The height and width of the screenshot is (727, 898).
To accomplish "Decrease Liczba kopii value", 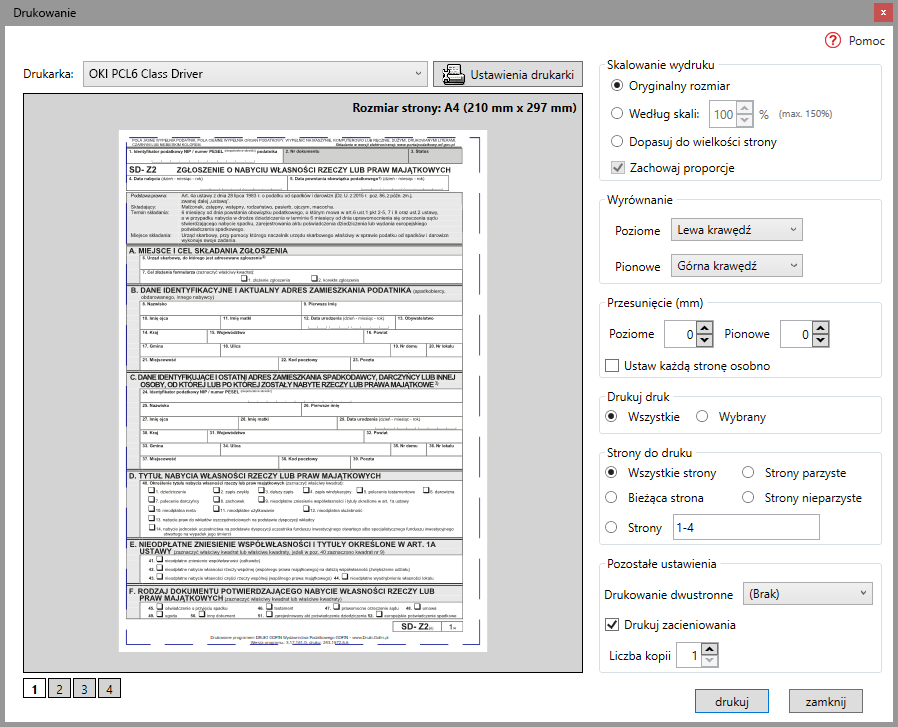I will pos(710,661).
